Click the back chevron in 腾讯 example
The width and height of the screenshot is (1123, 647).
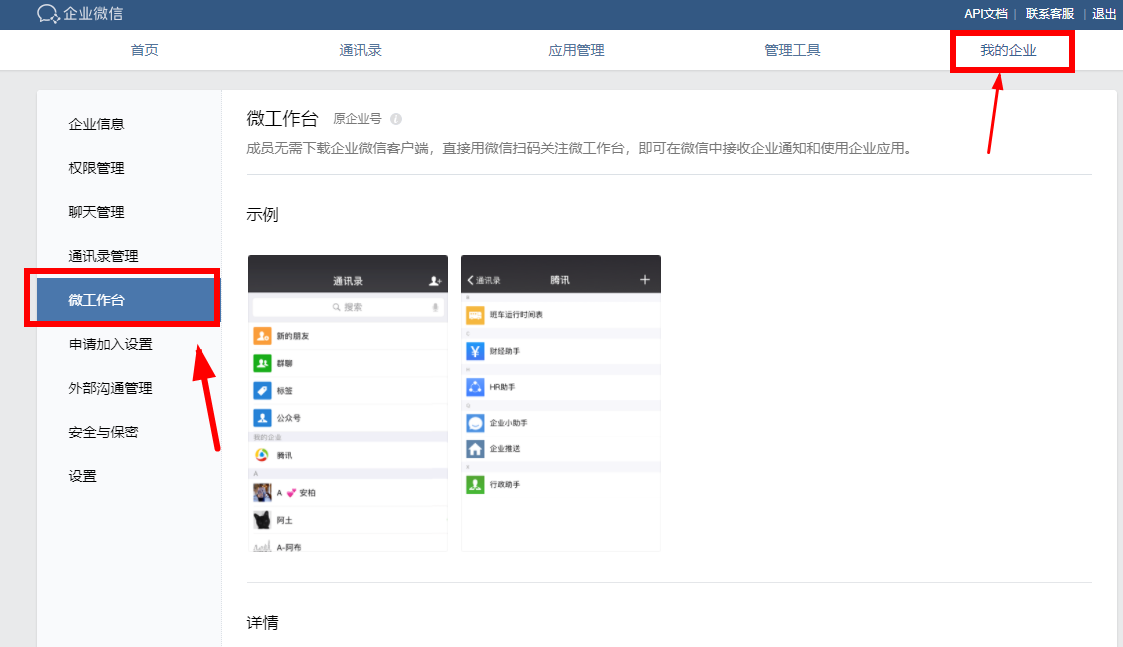pyautogui.click(x=471, y=280)
